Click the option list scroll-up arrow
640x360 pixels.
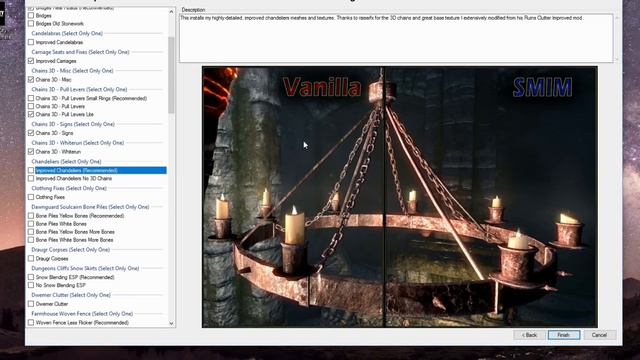[171, 12]
